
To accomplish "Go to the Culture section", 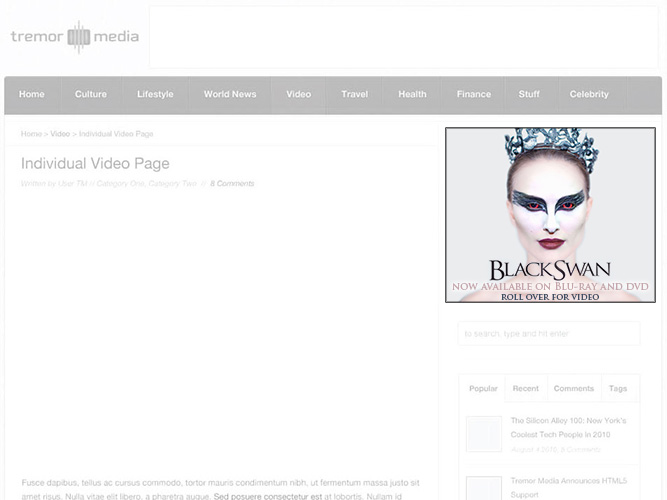I will pos(91,95).
